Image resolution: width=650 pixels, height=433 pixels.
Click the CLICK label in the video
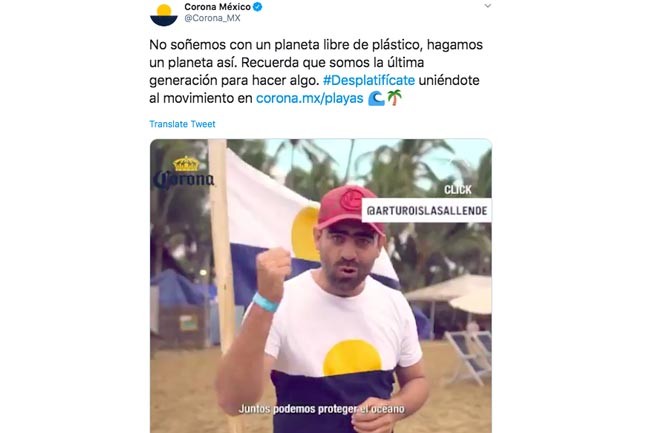click(458, 190)
